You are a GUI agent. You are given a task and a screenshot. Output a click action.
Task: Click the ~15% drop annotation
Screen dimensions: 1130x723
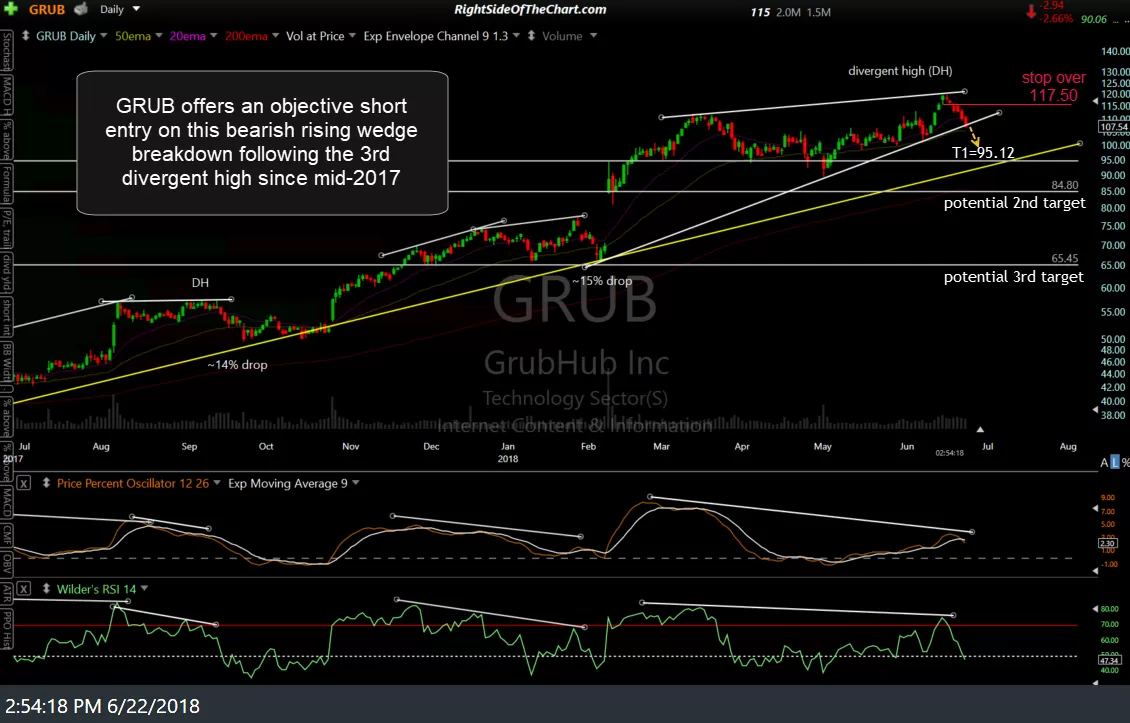pos(602,280)
